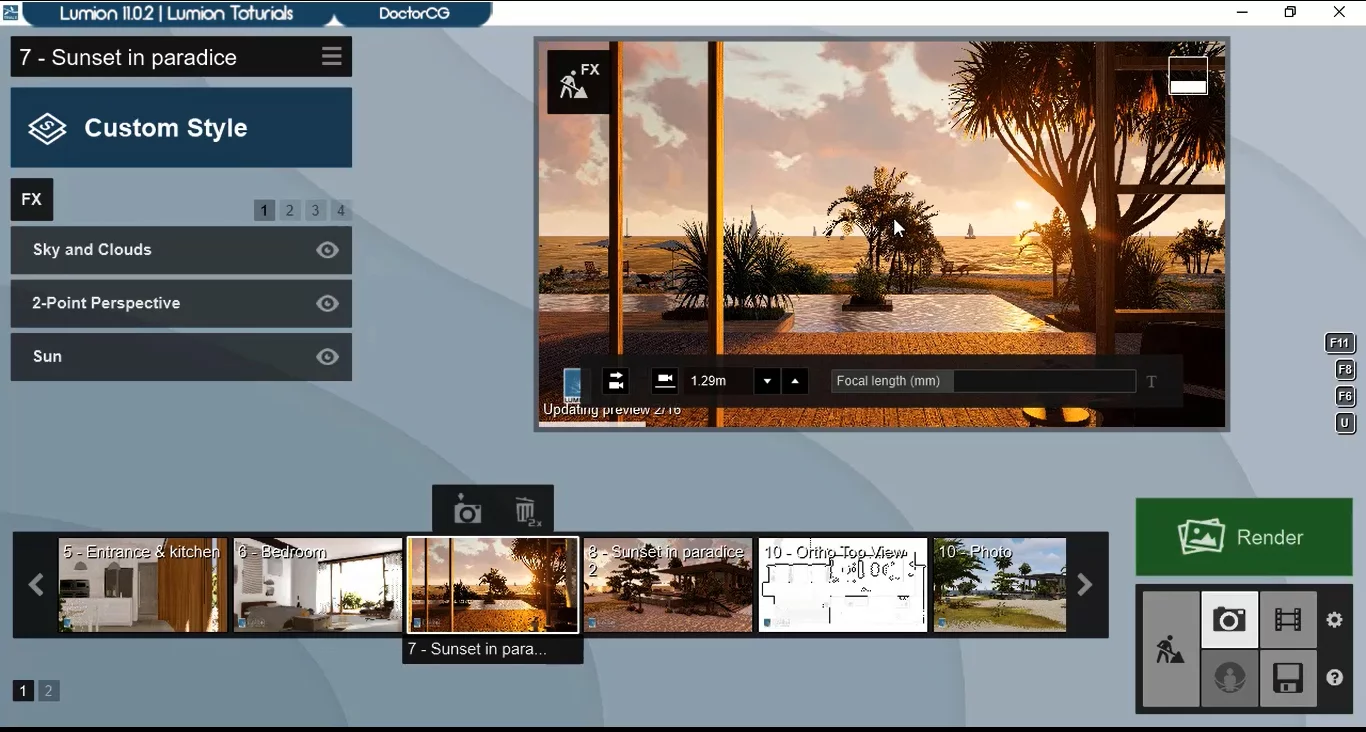
Task: Open the photo options hamburger menu
Action: point(332,57)
